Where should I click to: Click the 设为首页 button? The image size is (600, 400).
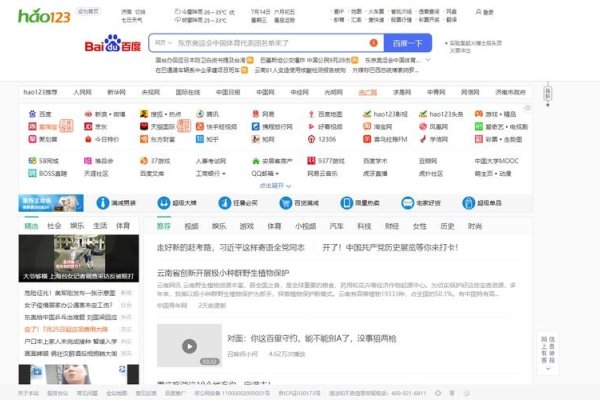coord(88,11)
